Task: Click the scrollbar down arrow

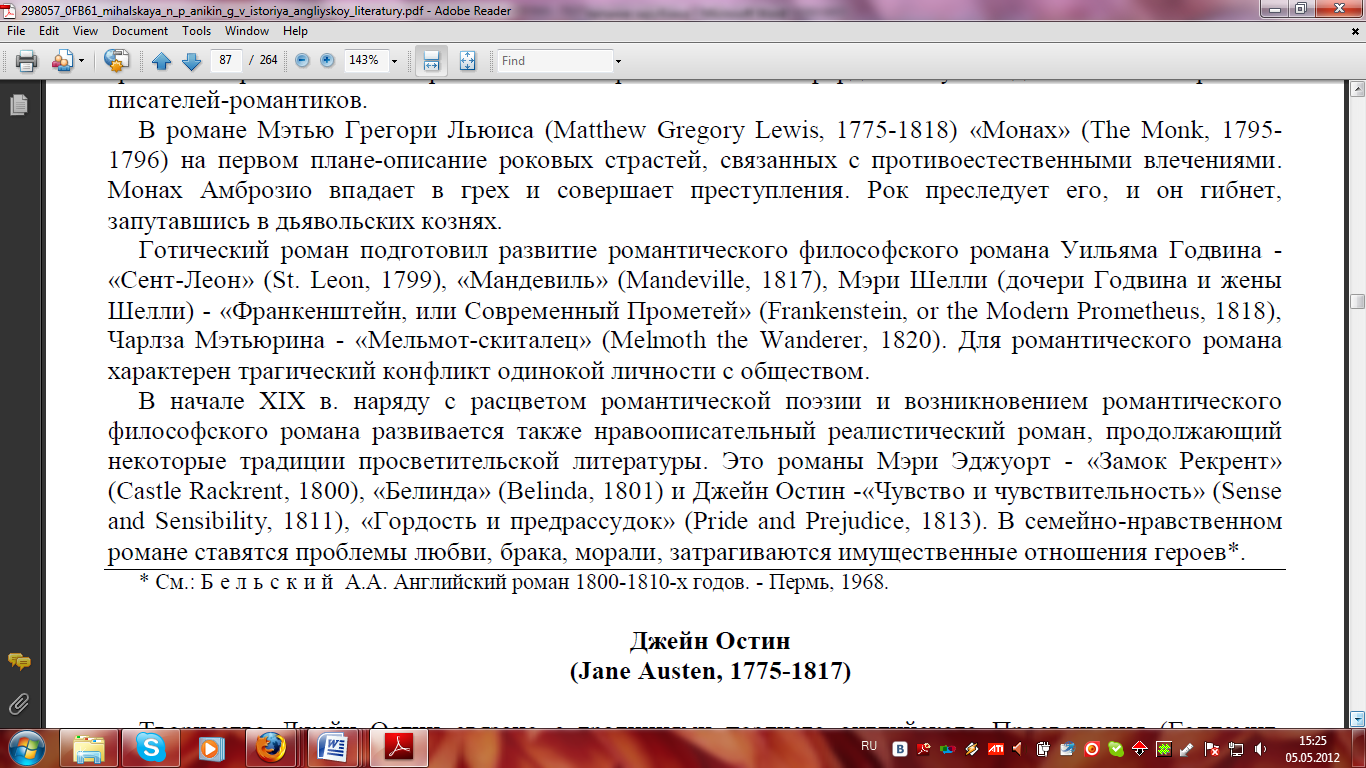Action: (x=1357, y=718)
